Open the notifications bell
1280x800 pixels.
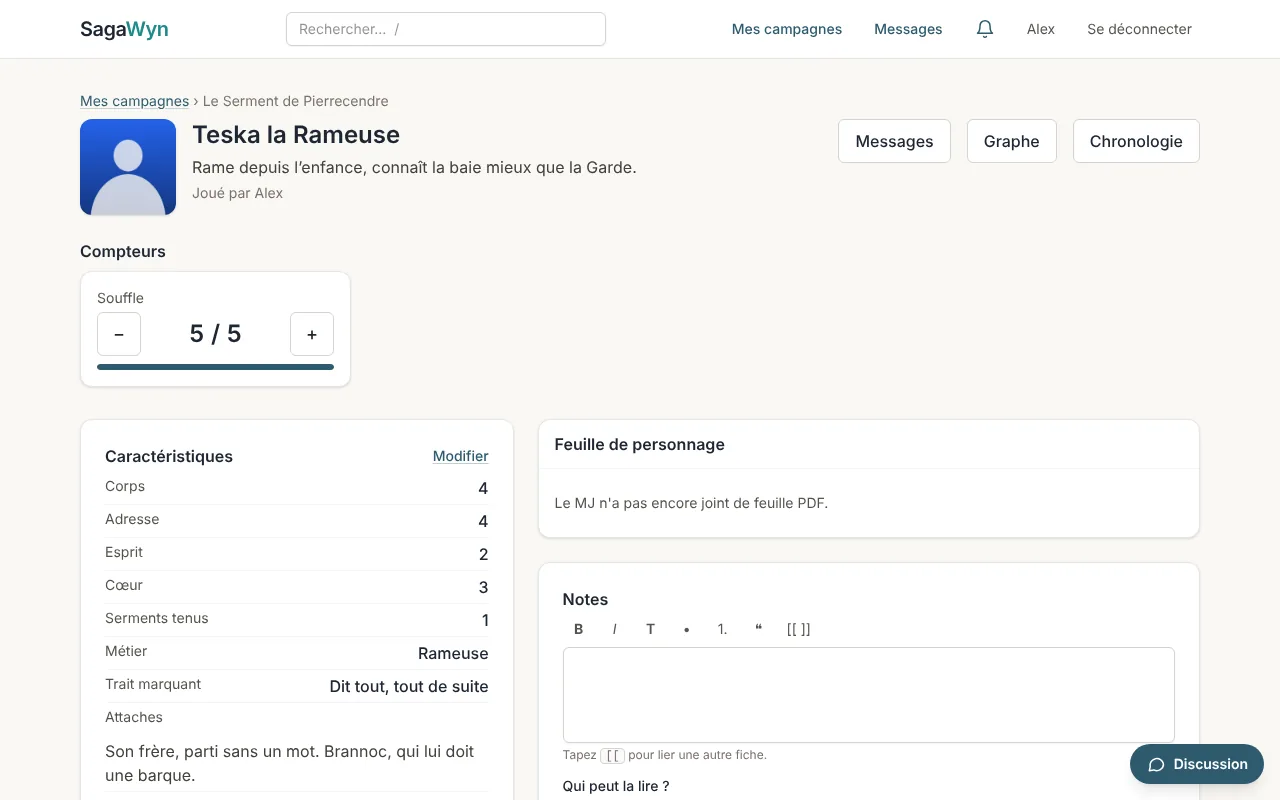985,29
